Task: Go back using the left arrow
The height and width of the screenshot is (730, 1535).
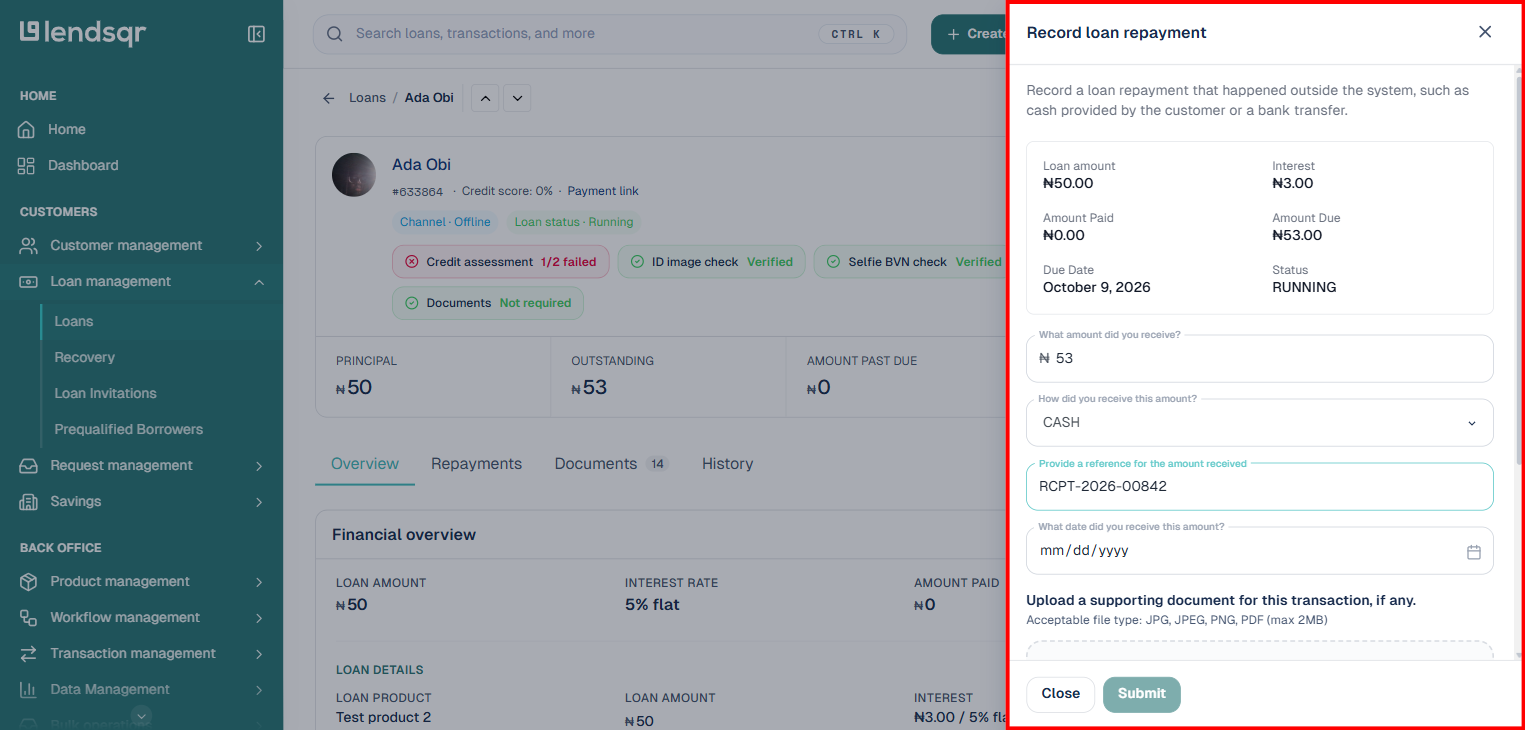Action: 328,98
